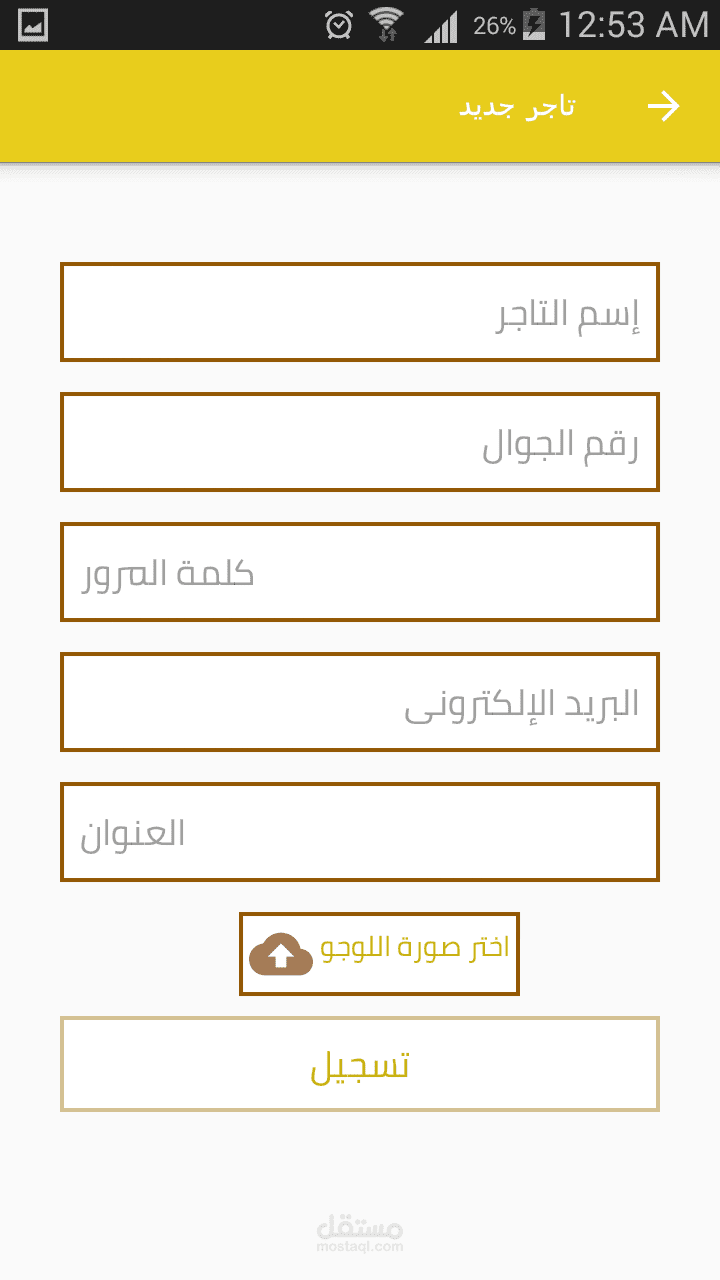Tap the Wi-Fi status icon
This screenshot has height=1280, width=720.
[x=386, y=25]
